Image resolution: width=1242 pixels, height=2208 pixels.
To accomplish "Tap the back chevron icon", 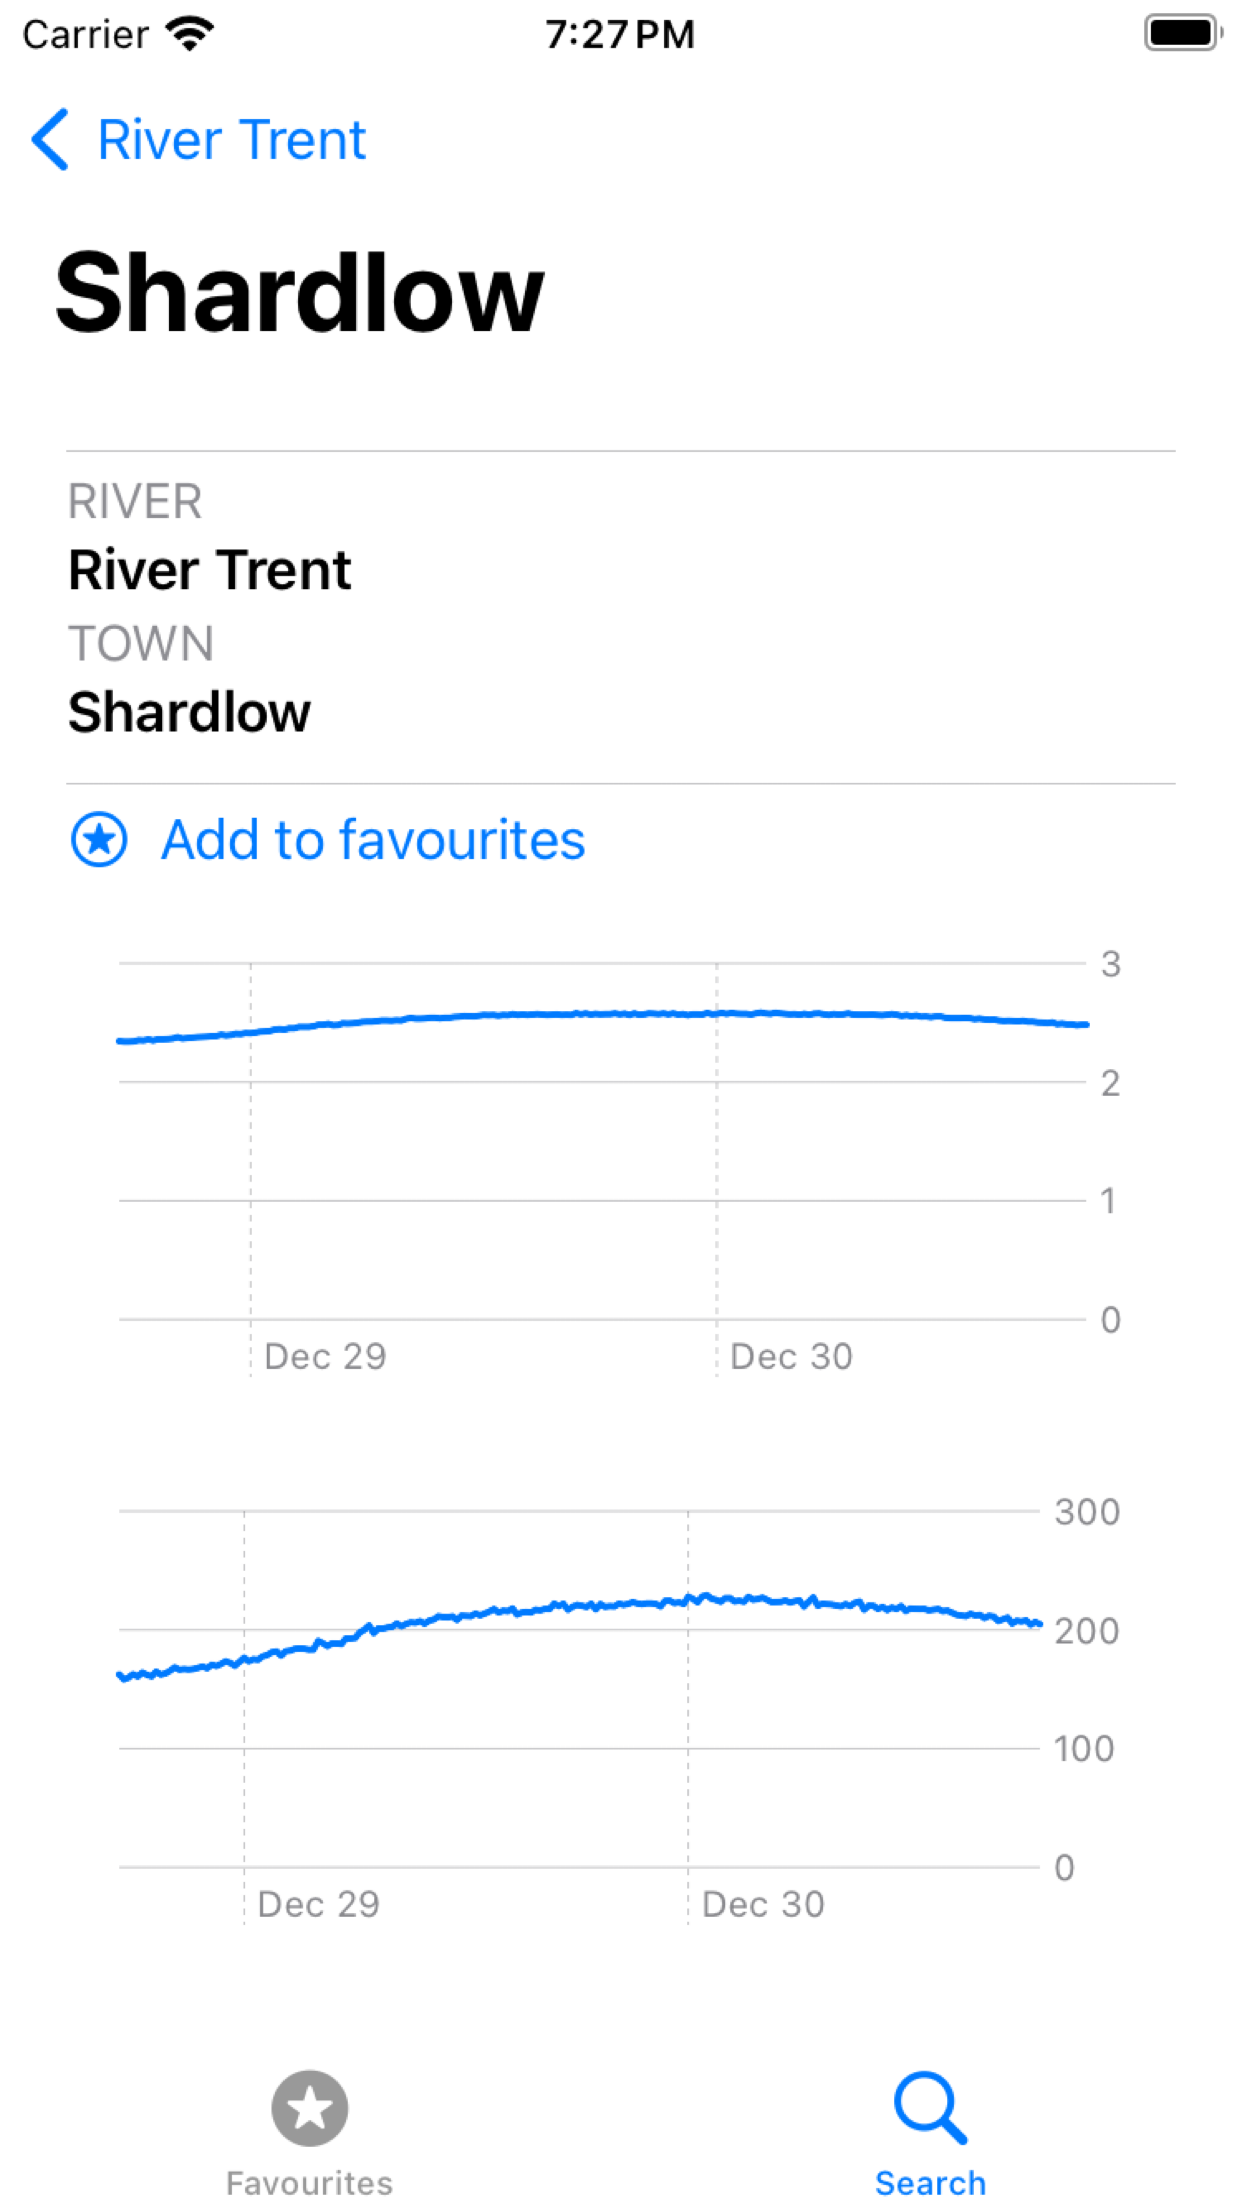I will pos(50,139).
